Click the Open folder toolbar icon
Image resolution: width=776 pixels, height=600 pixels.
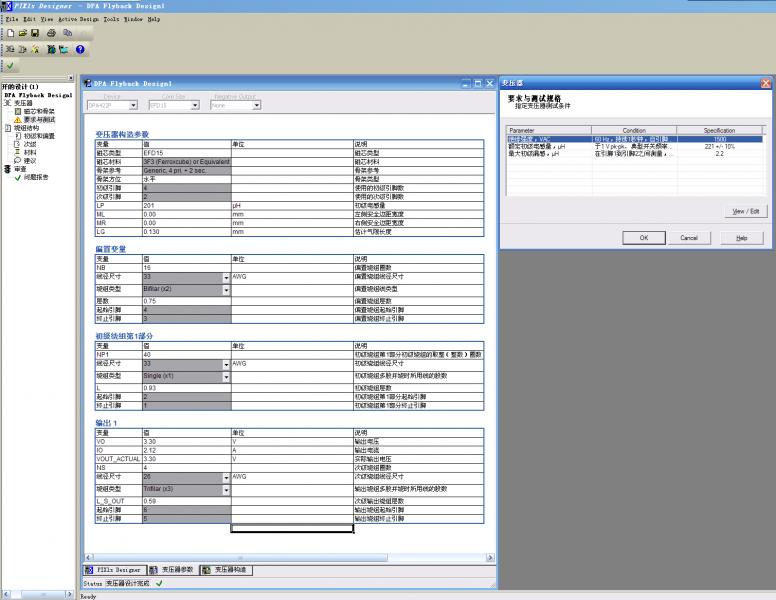[21, 32]
